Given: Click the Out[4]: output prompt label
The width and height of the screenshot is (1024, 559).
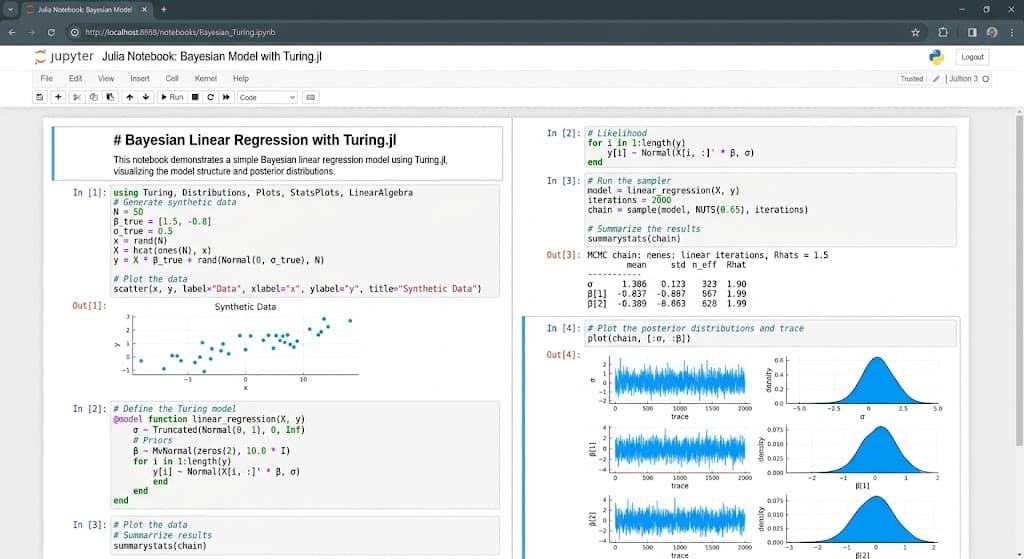Looking at the screenshot, I should pyautogui.click(x=563, y=355).
